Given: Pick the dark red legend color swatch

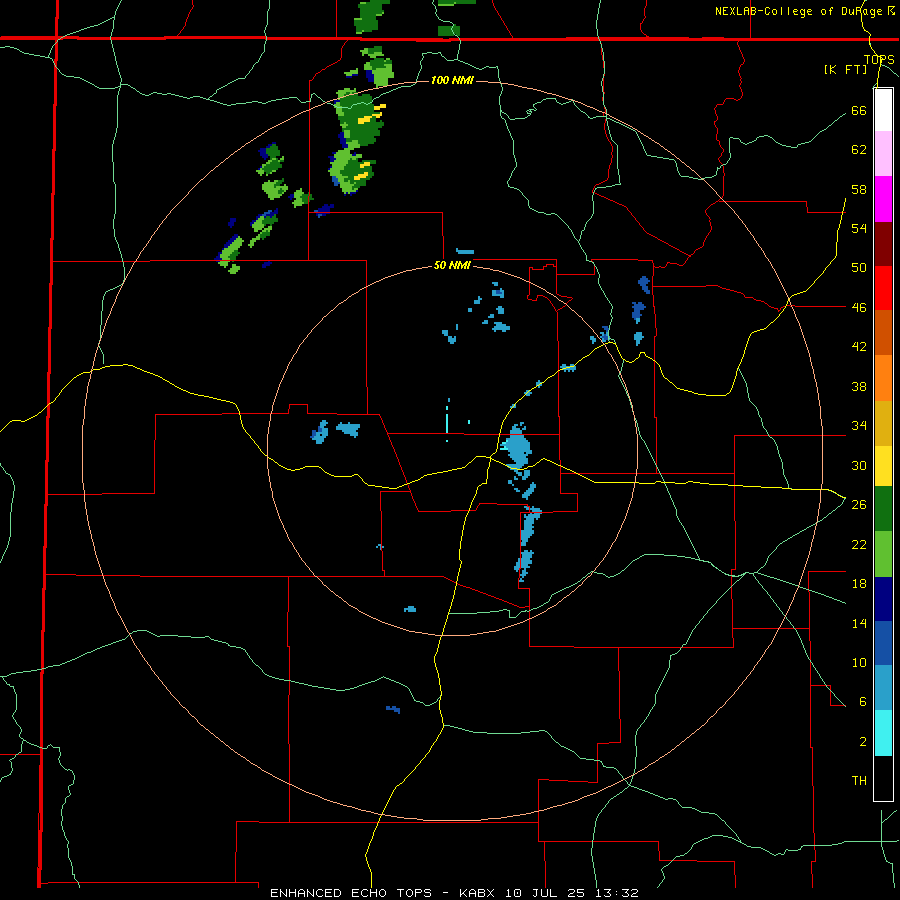Looking at the screenshot, I should tap(883, 244).
